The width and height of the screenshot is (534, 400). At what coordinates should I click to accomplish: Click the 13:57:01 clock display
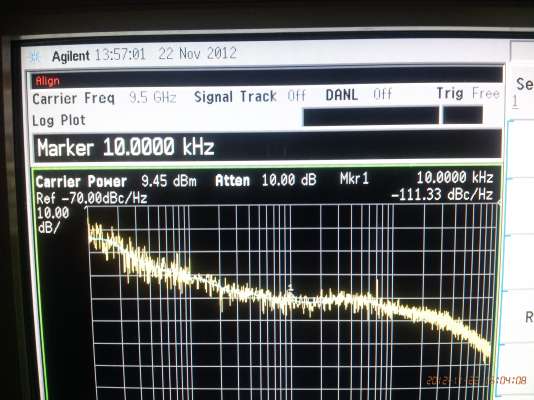pyautogui.click(x=120, y=54)
